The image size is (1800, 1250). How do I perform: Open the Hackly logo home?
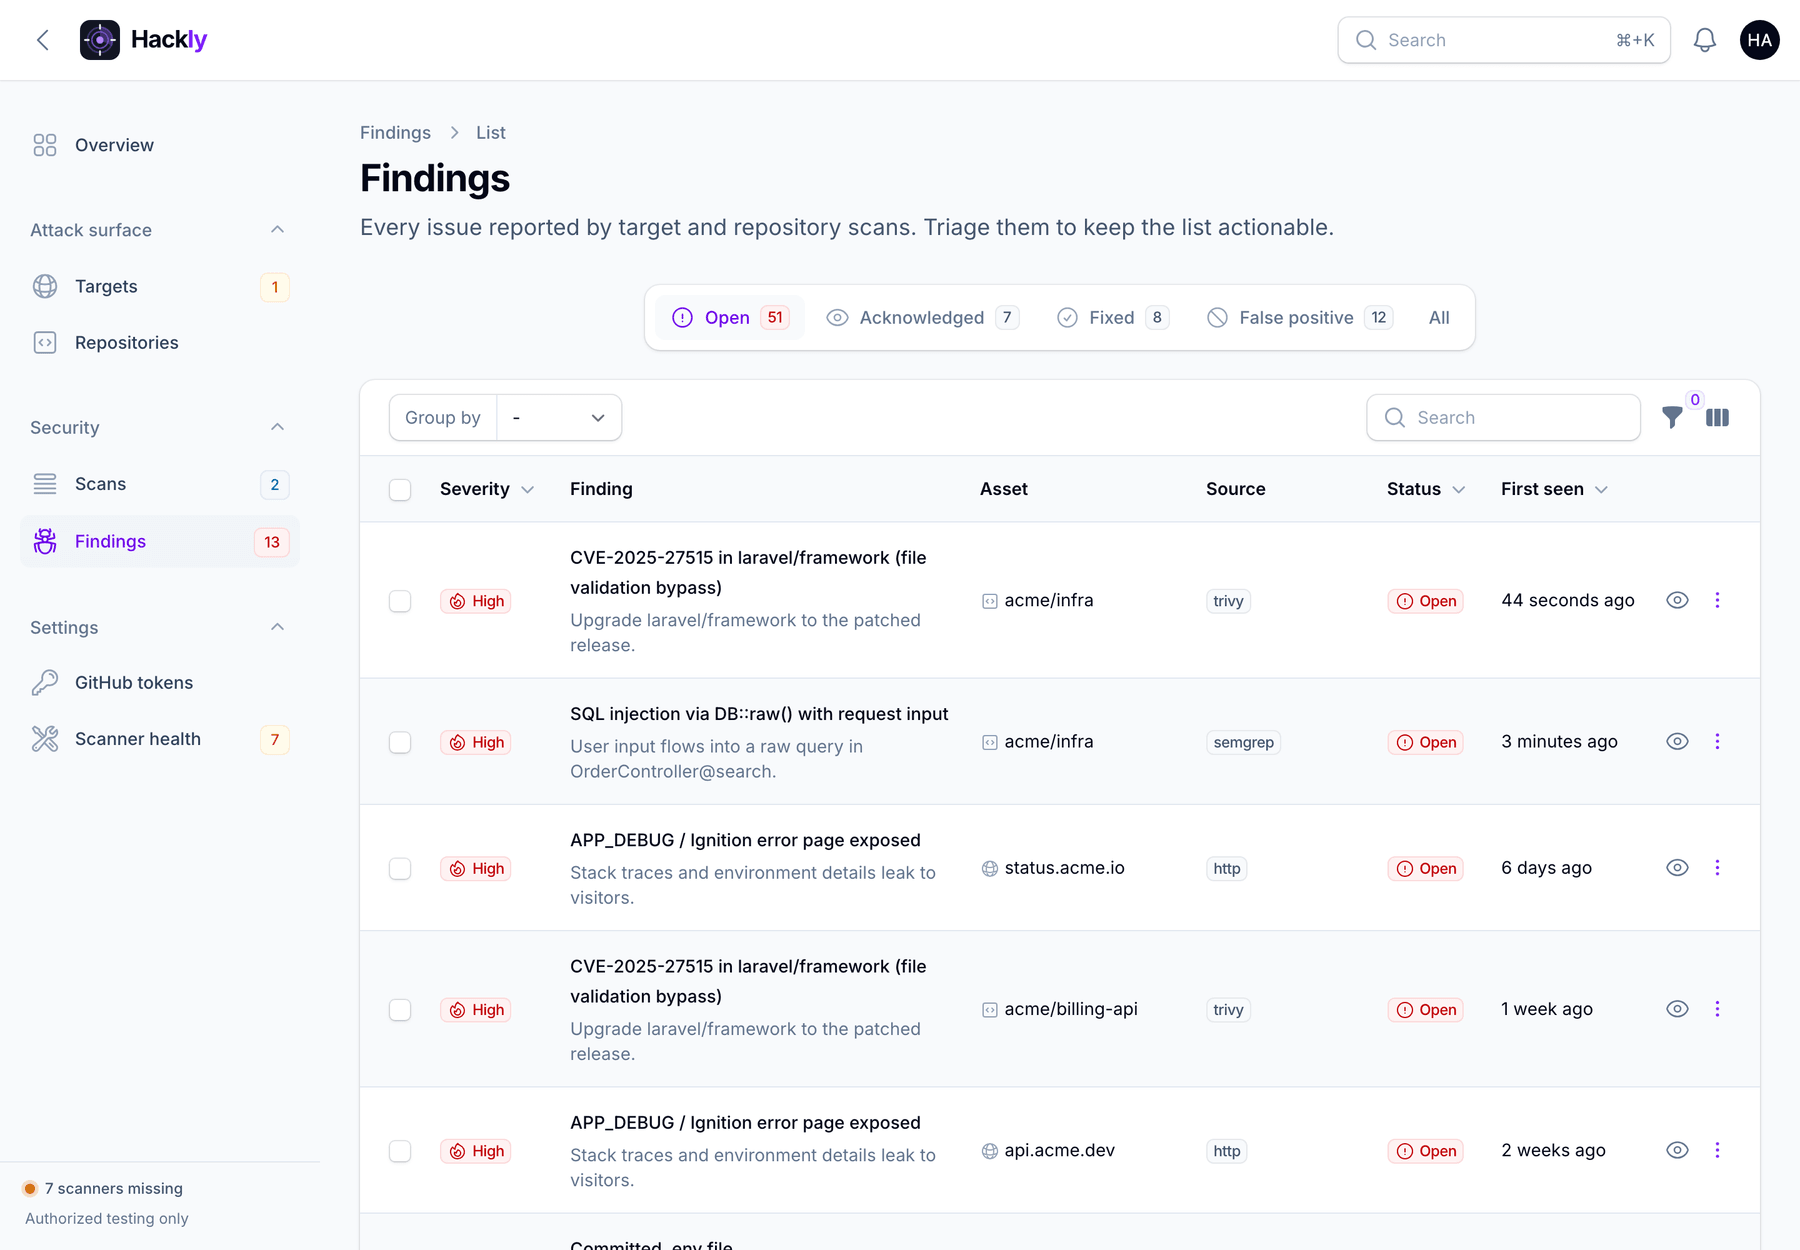[143, 40]
